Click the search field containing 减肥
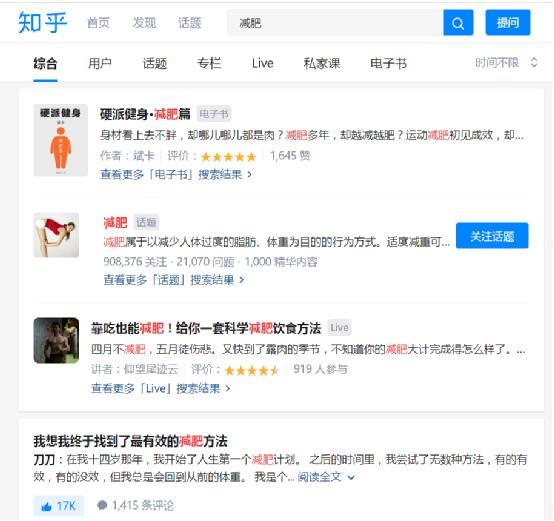The height and width of the screenshot is (521, 554). (x=335, y=23)
